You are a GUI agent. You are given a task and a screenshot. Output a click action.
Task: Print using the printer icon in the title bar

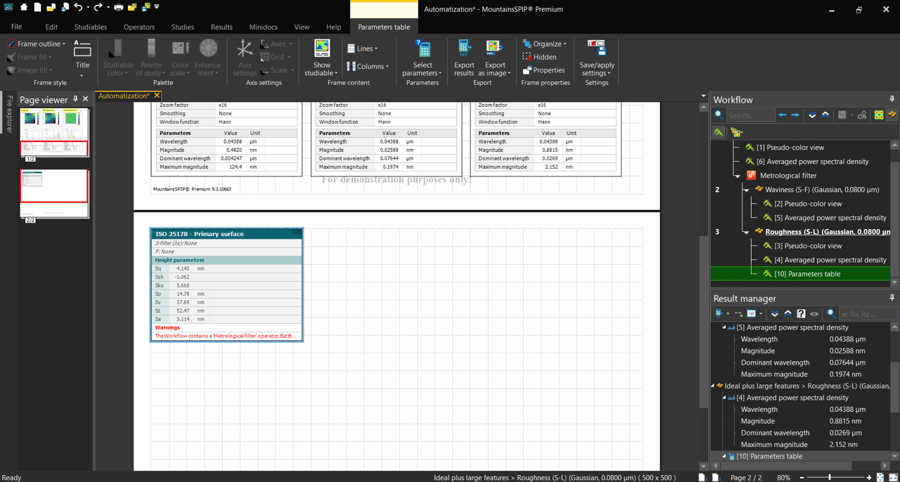tap(119, 8)
